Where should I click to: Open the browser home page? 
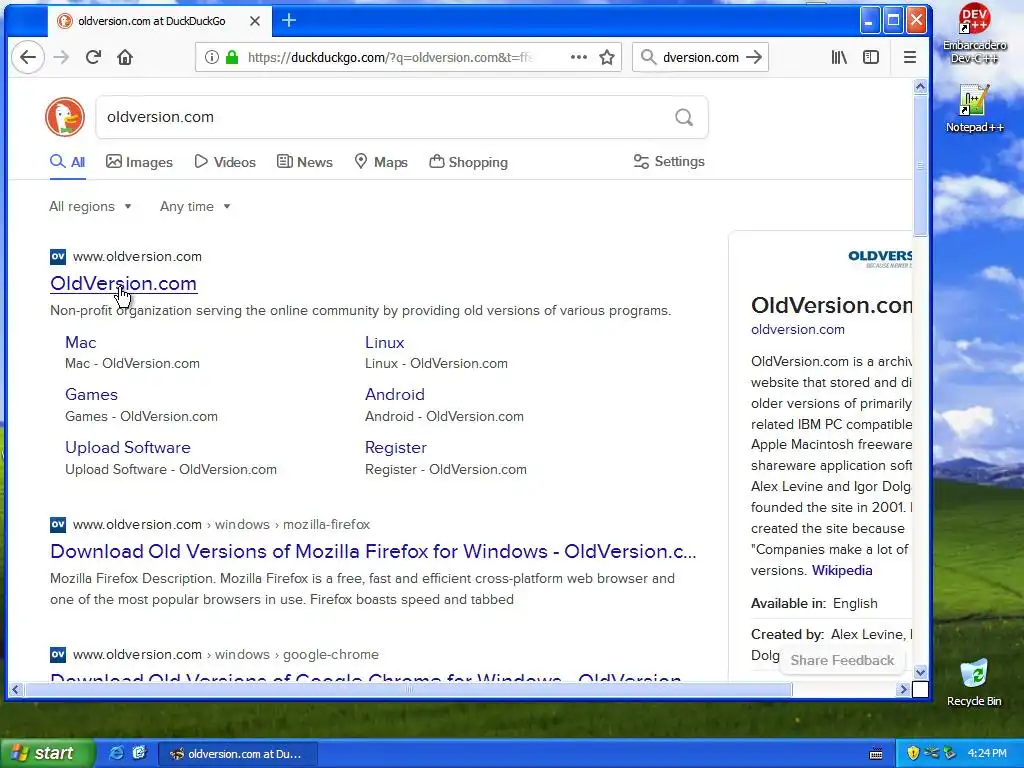coord(125,57)
